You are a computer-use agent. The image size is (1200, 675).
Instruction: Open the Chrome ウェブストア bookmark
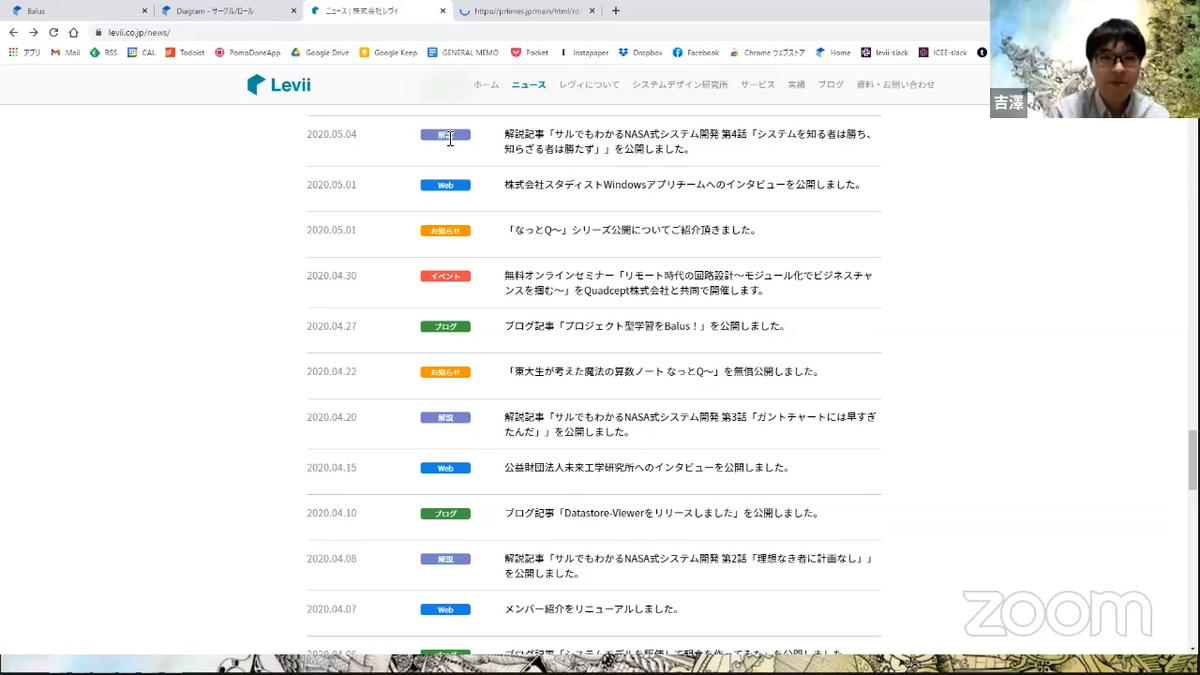pos(768,52)
